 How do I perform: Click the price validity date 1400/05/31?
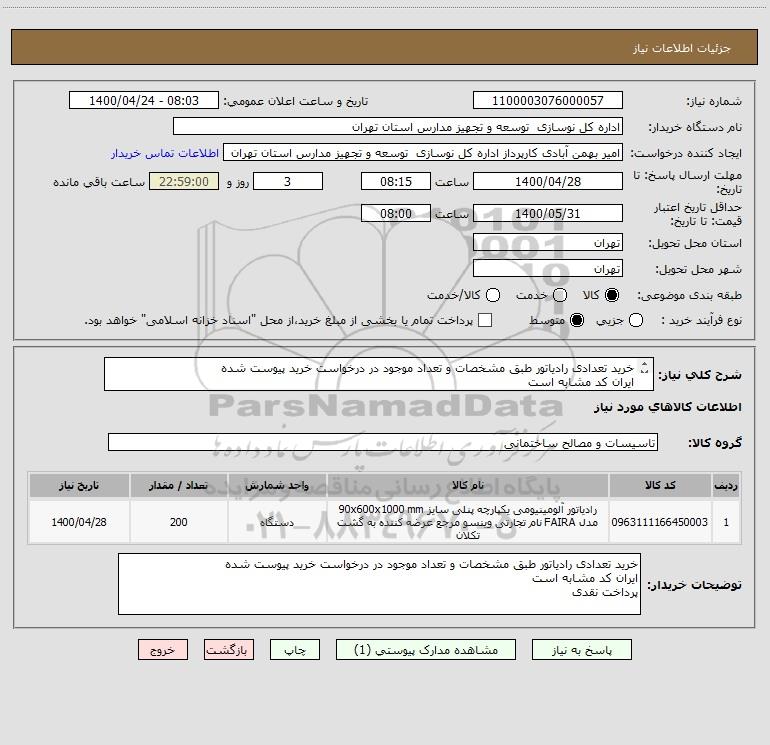(548, 214)
